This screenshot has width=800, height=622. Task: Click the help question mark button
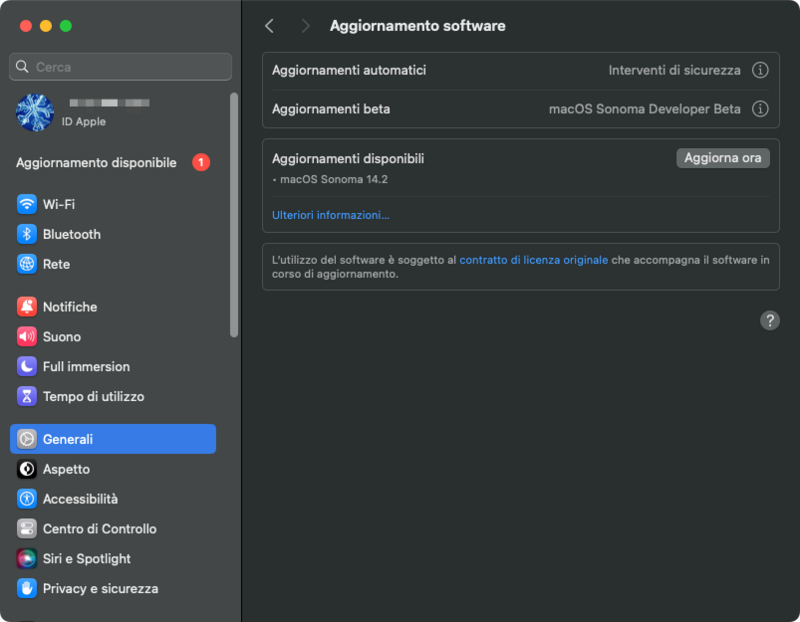click(769, 320)
